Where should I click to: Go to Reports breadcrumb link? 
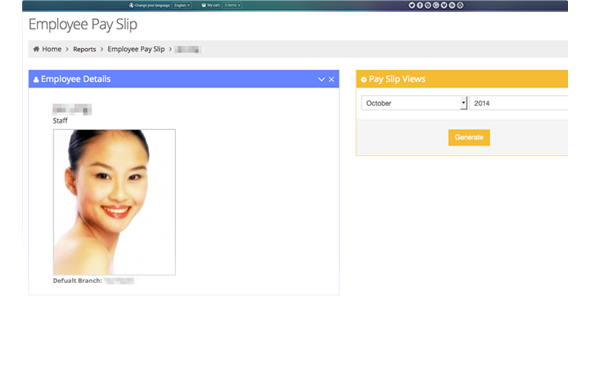click(85, 49)
